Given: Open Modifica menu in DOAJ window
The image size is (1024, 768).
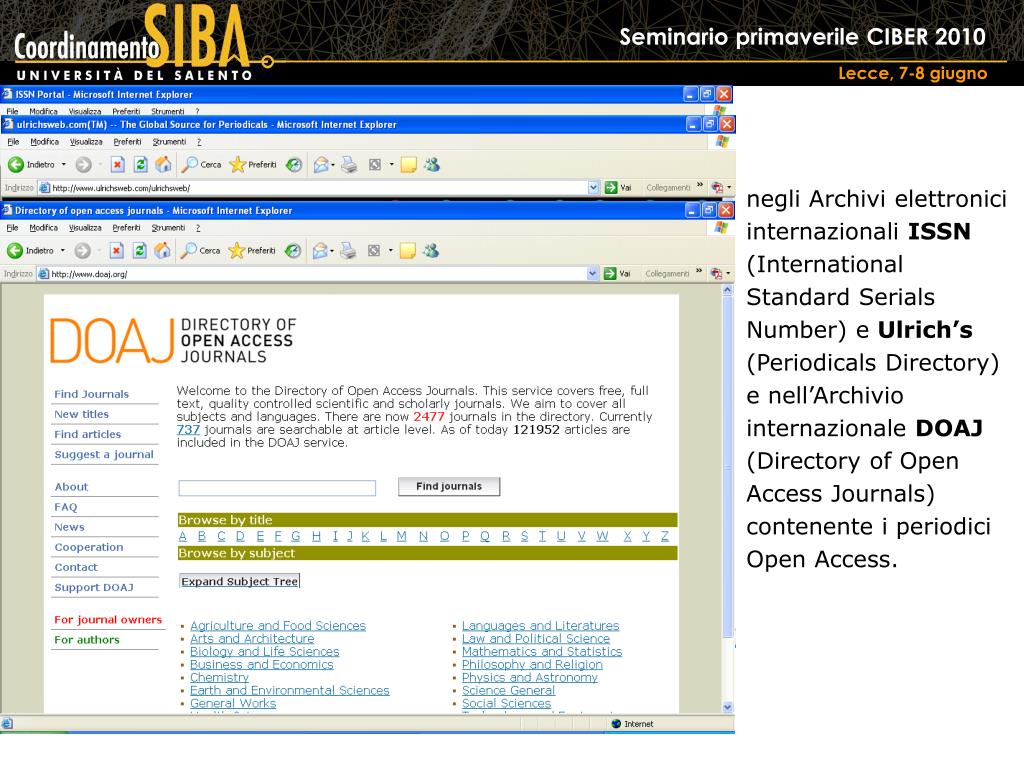Looking at the screenshot, I should (x=43, y=228).
